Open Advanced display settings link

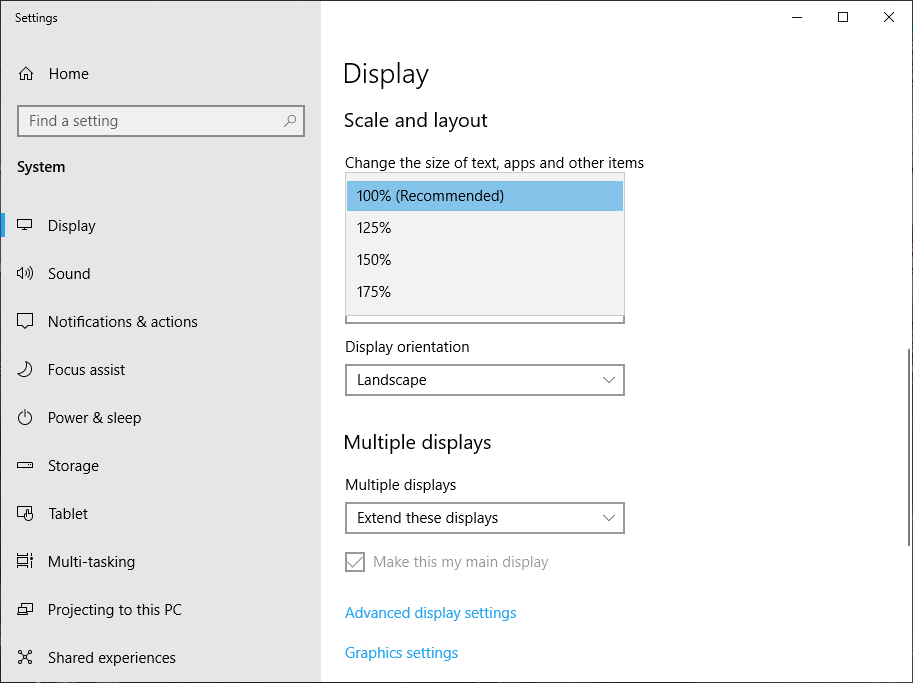[x=430, y=613]
